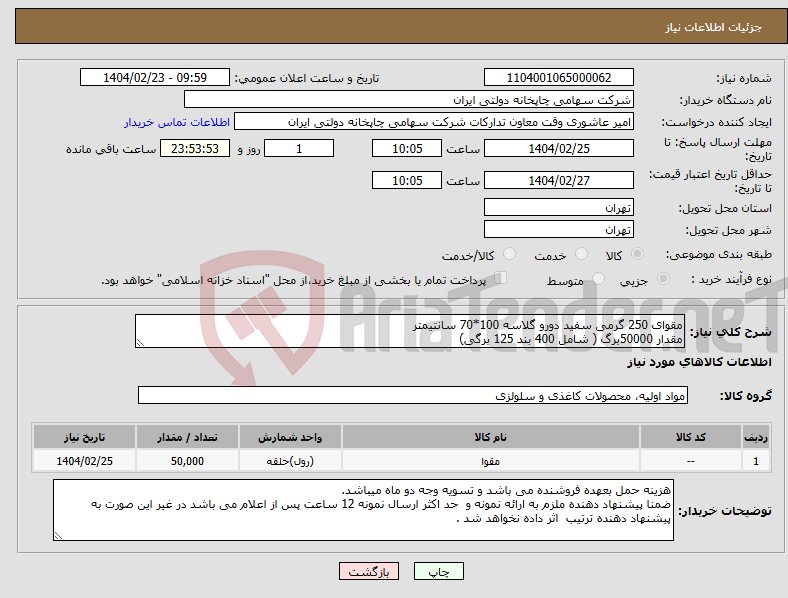This screenshot has width=788, height=598.
Task: Click the -- item code cell
Action: point(691,461)
